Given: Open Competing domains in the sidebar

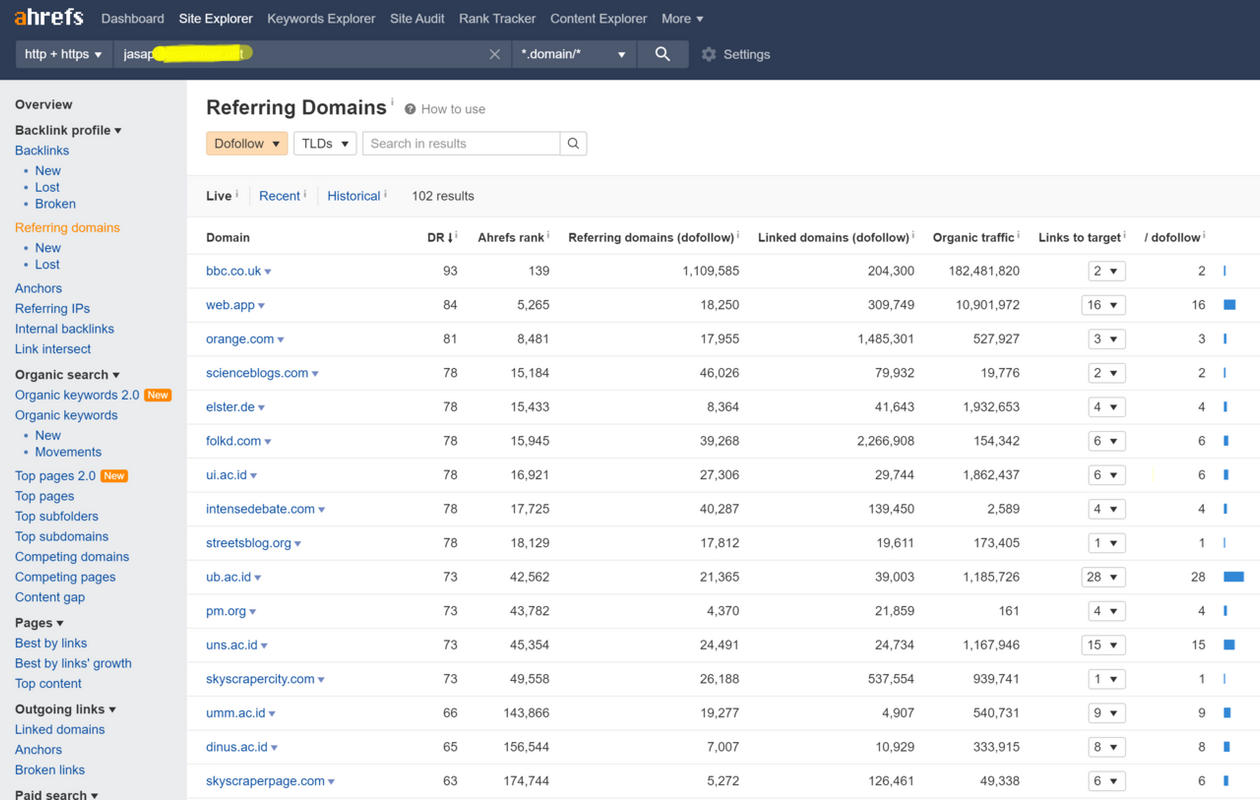Looking at the screenshot, I should (x=72, y=557).
